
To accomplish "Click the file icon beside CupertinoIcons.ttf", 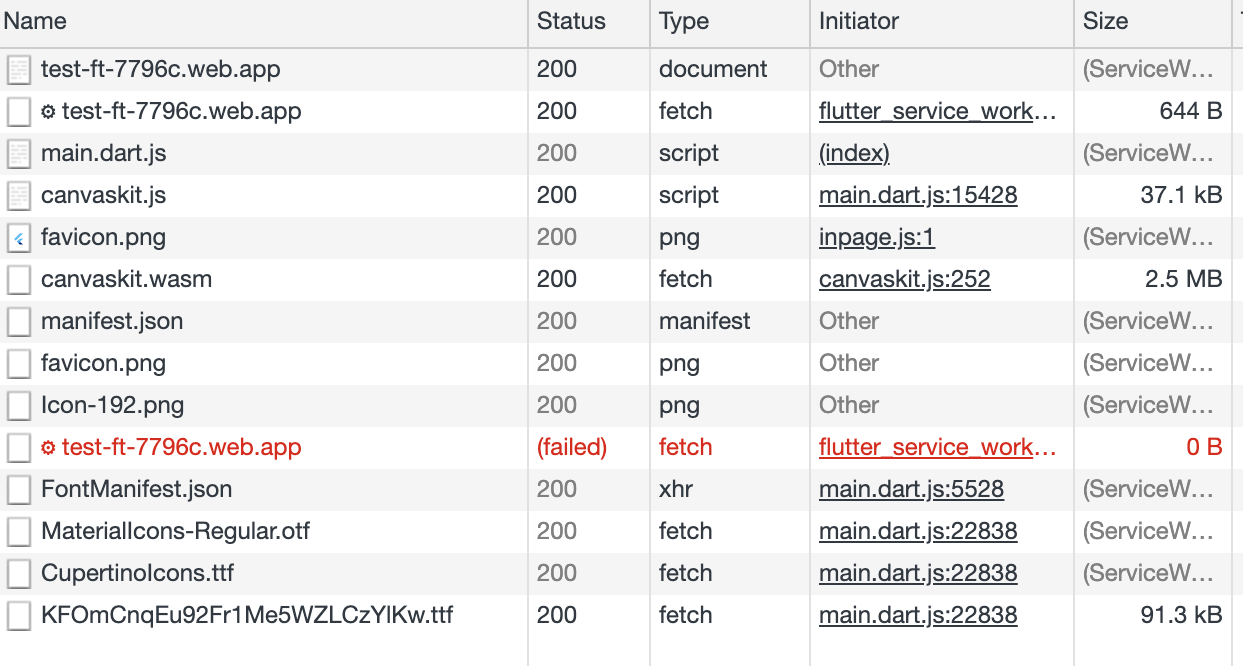I will tap(19, 574).
